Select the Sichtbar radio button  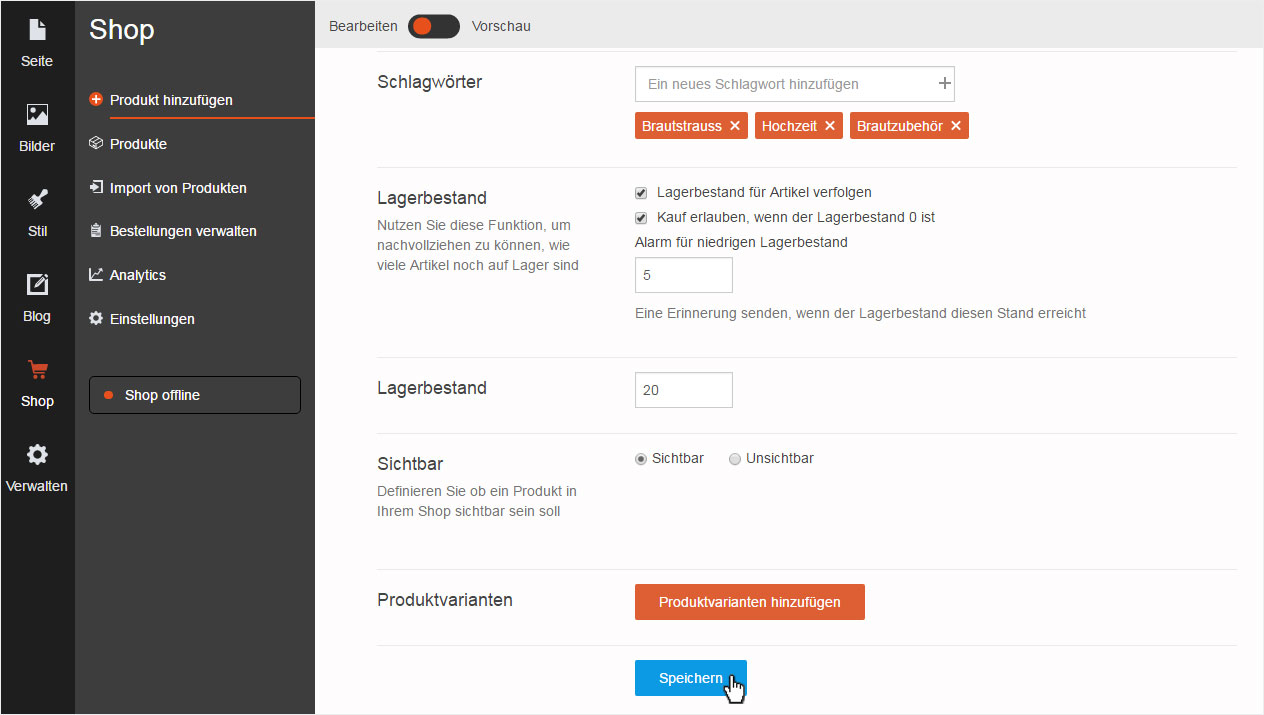[641, 459]
